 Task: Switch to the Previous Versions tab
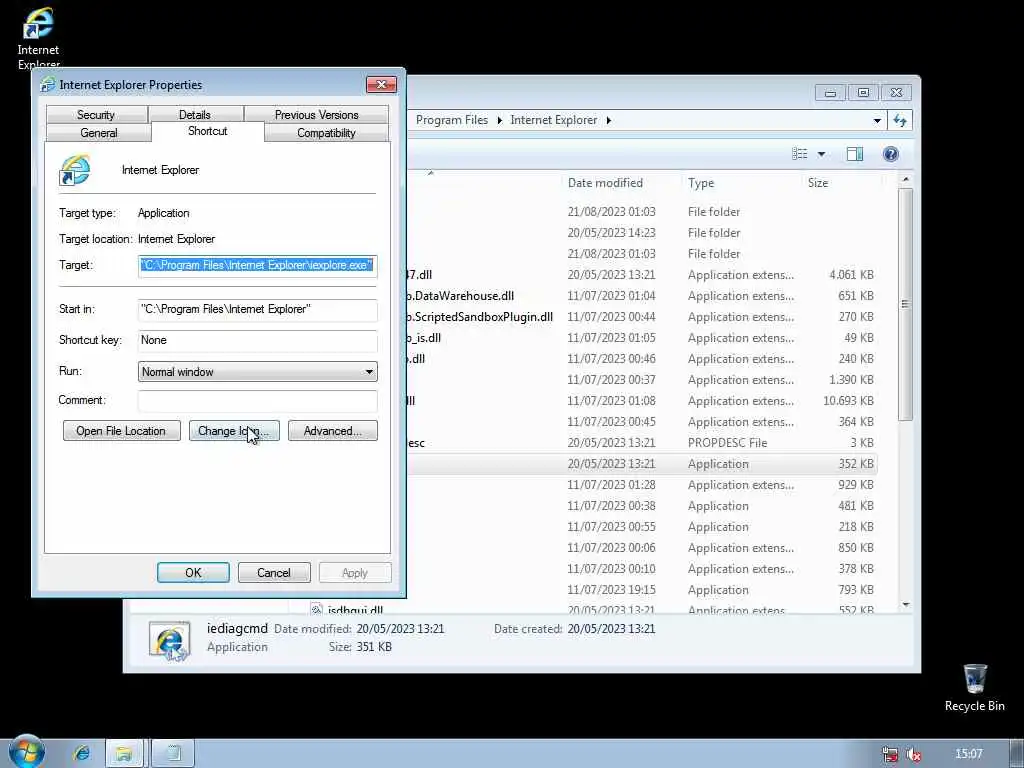coord(316,115)
